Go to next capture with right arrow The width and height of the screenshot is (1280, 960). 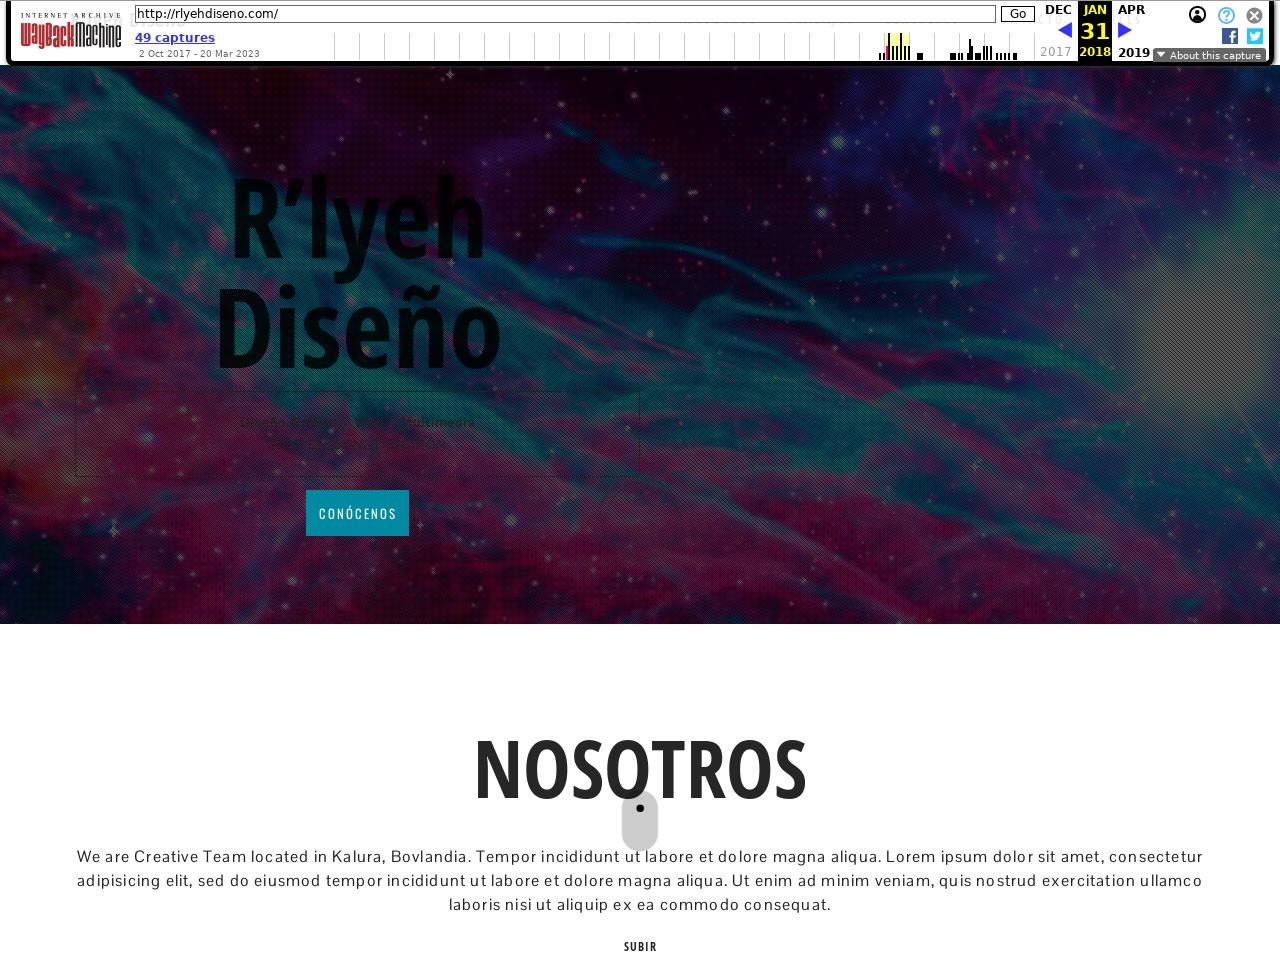(1125, 30)
